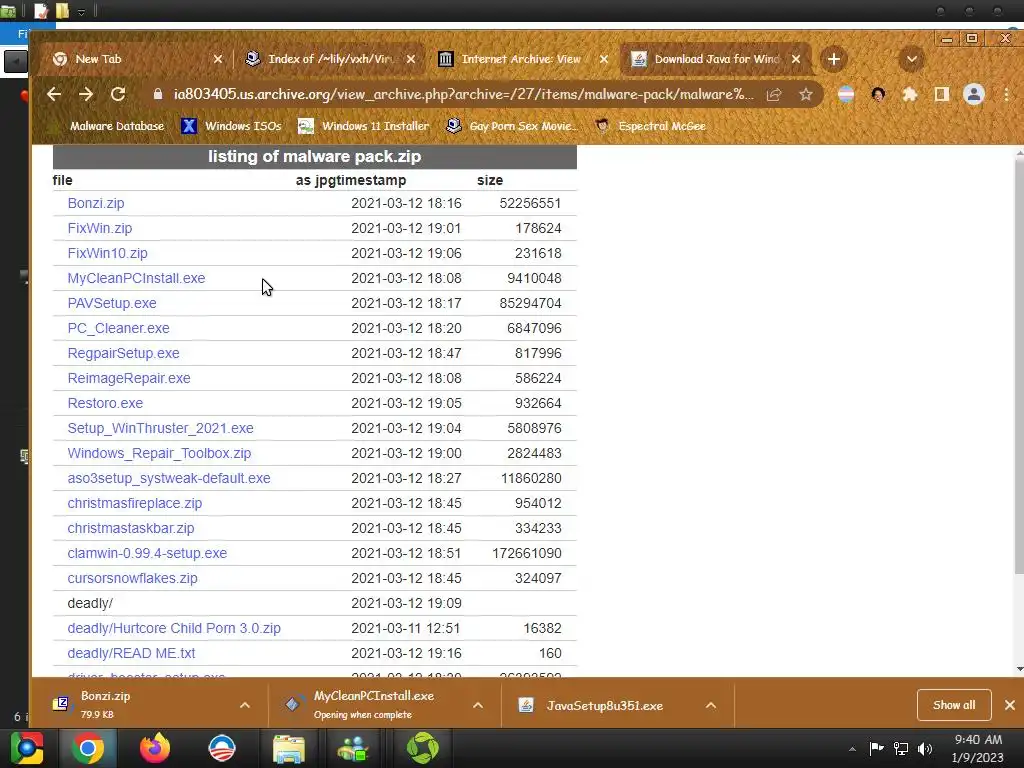This screenshot has height=768, width=1024.
Task: Close the Index of /~lily/vxh tab
Action: (x=411, y=59)
